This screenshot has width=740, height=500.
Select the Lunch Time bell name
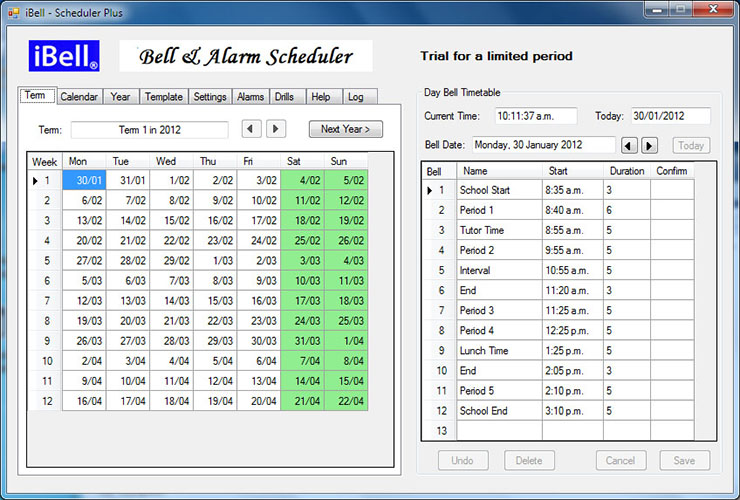(499, 351)
